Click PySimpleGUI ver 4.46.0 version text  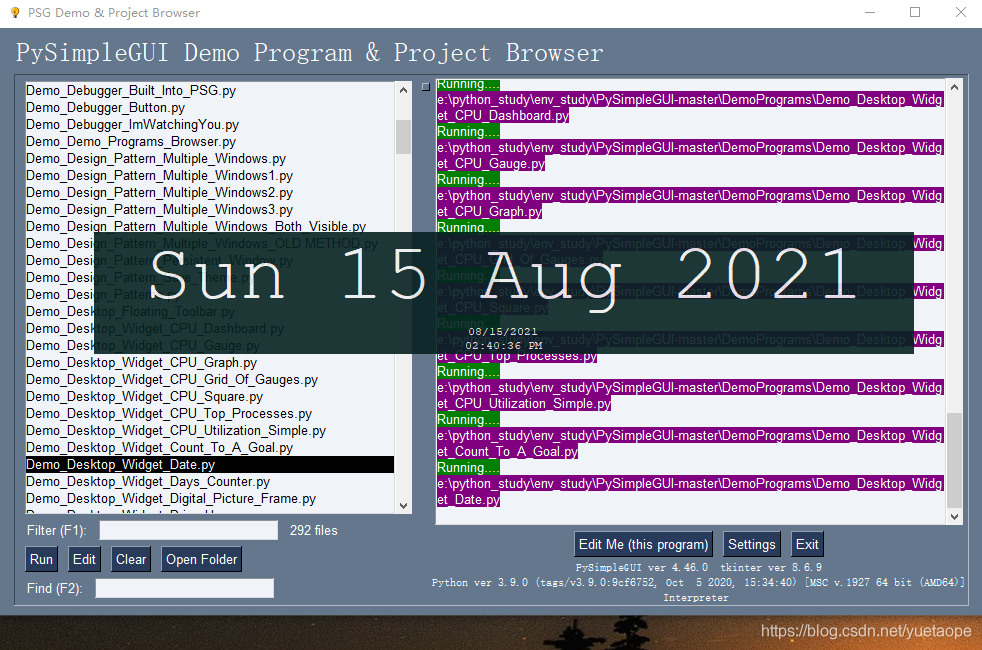(641, 567)
